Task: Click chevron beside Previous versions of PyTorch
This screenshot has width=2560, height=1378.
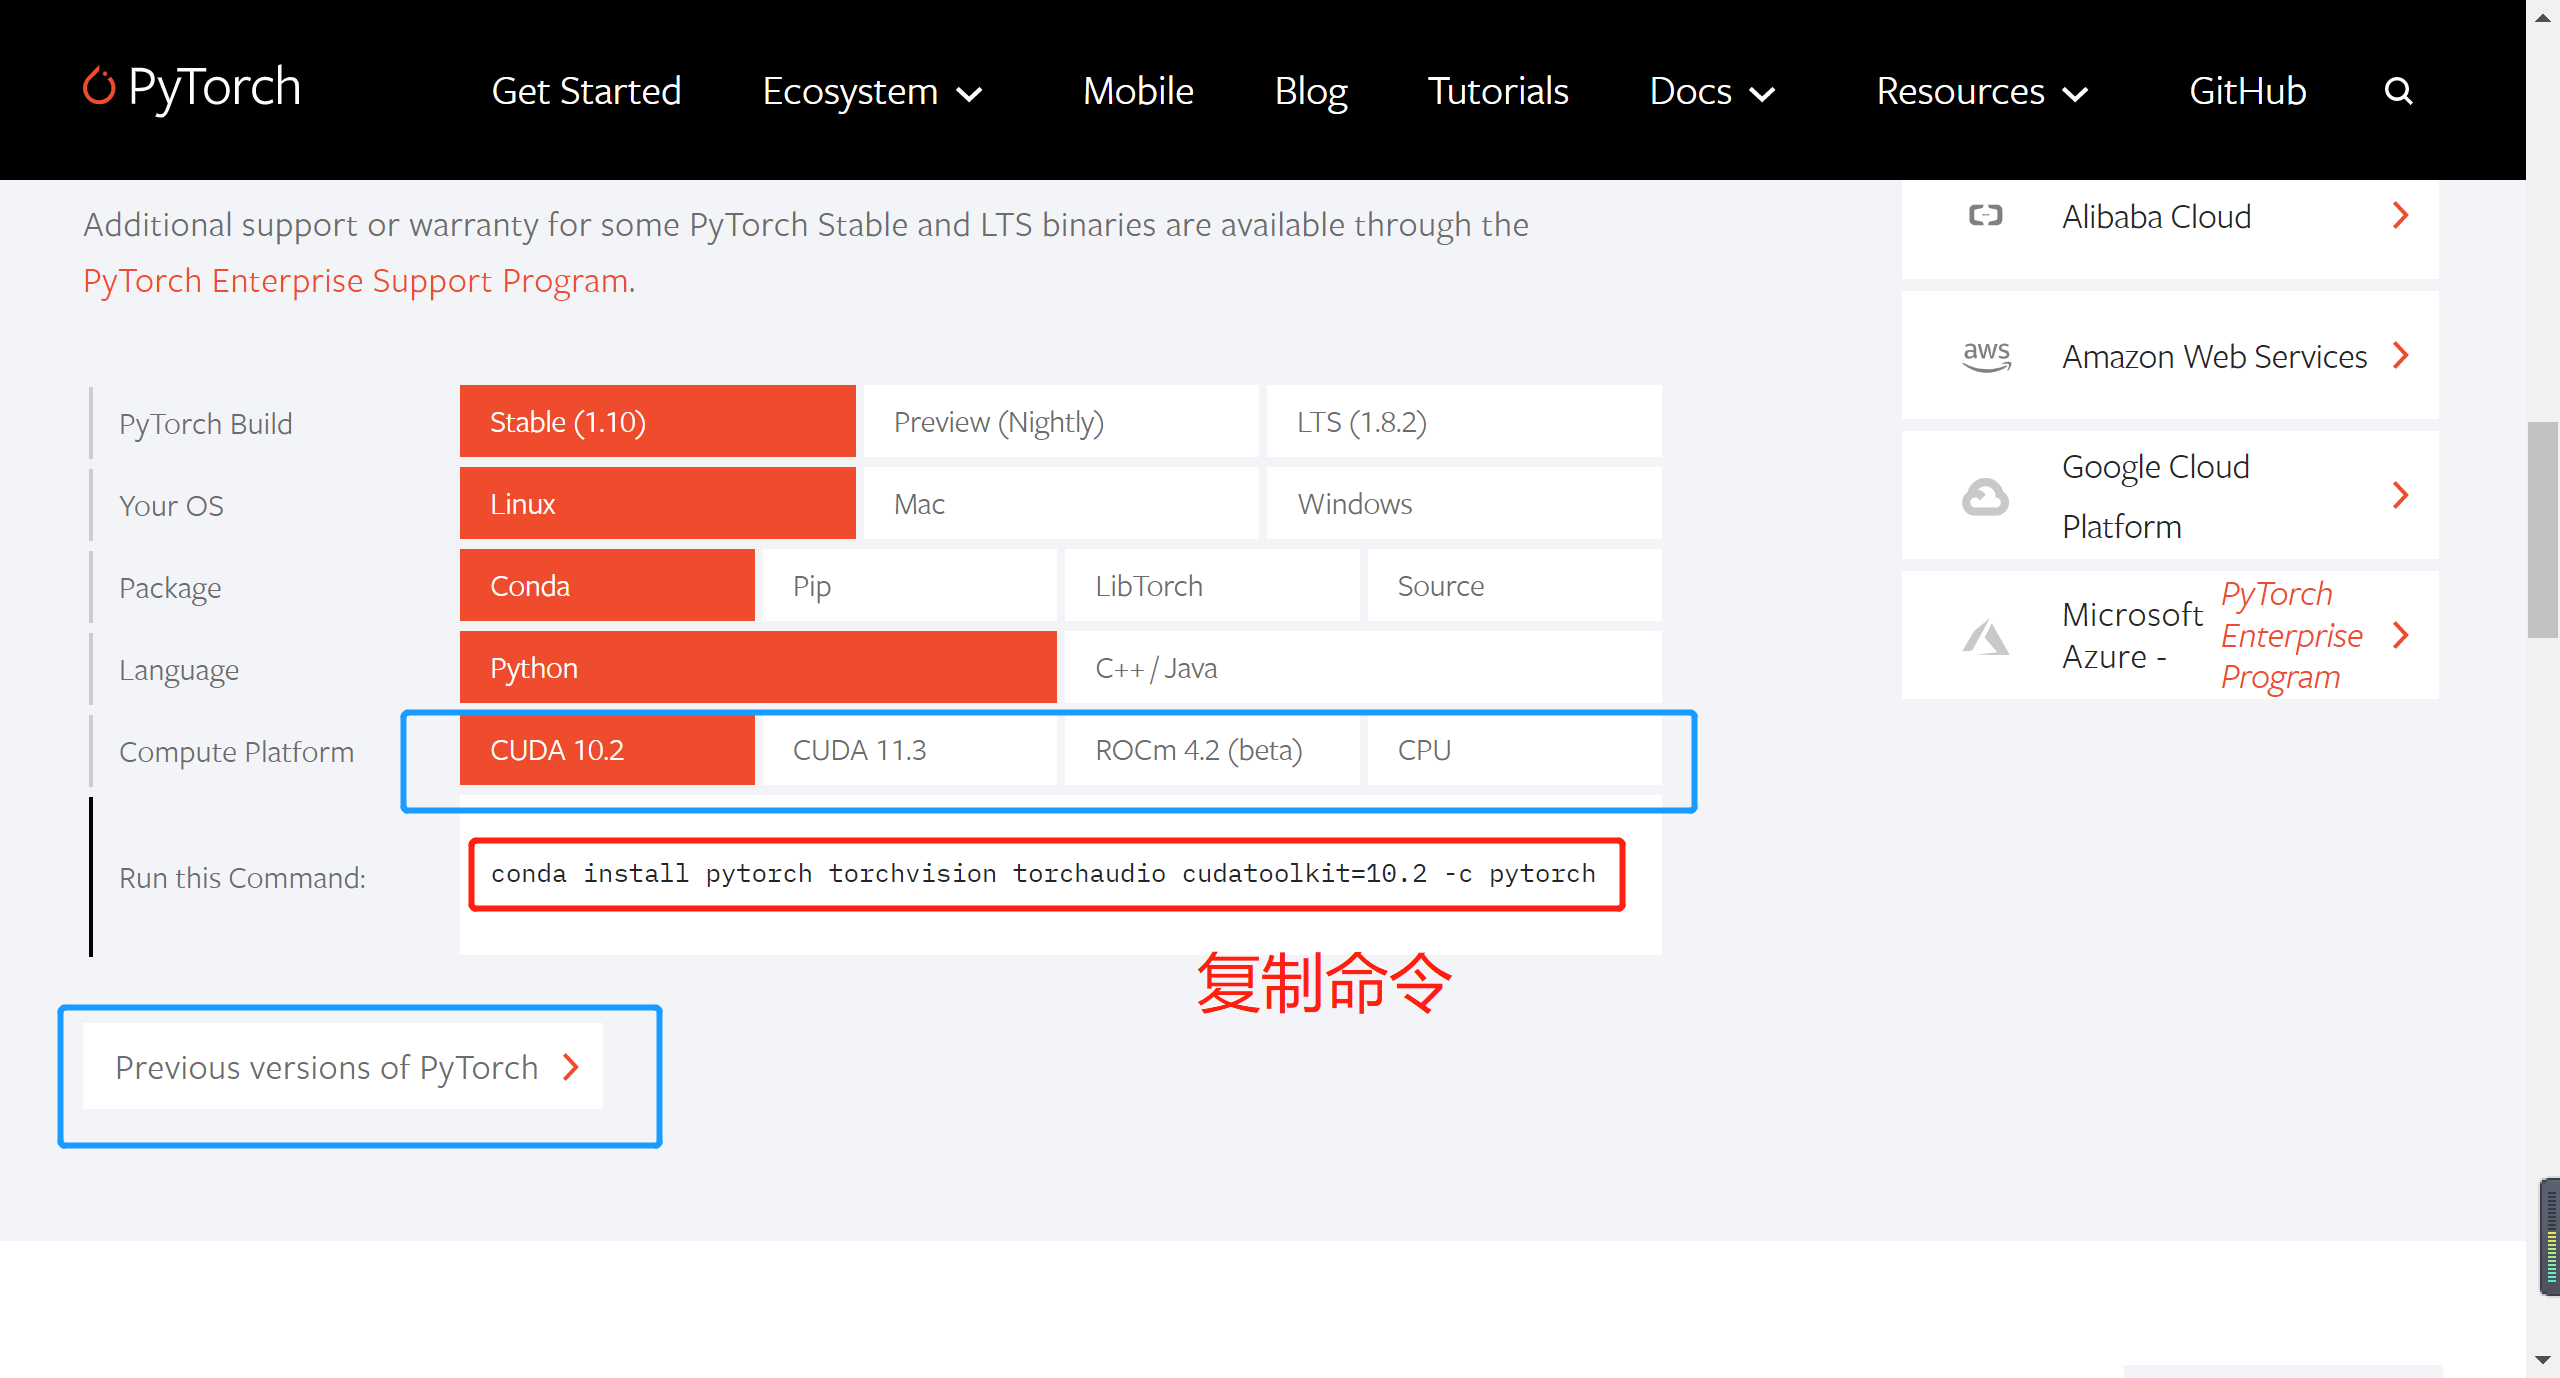Action: click(x=571, y=1067)
